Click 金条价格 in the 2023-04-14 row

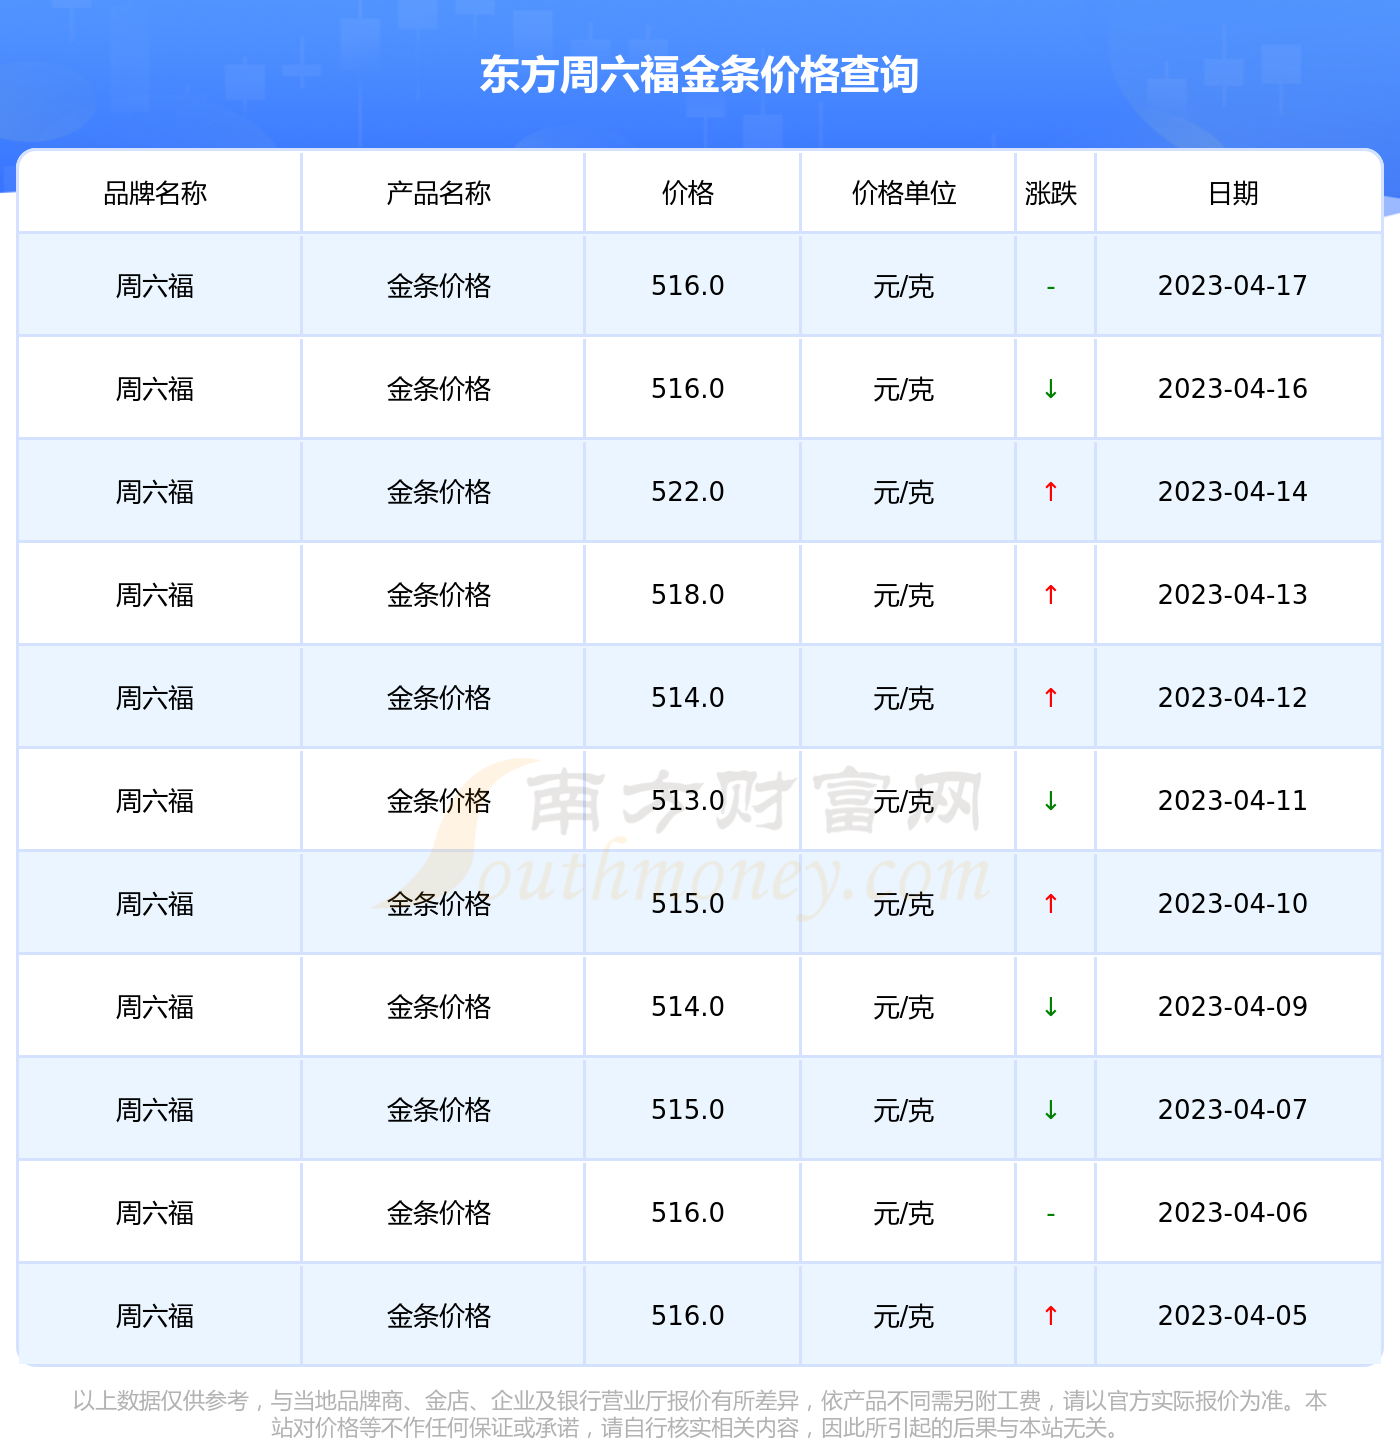coord(439,493)
